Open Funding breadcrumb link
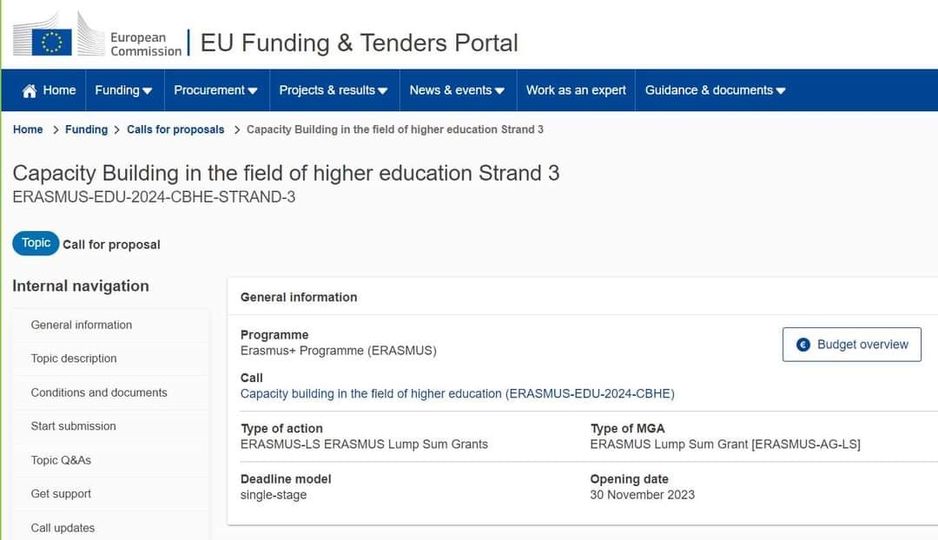The width and height of the screenshot is (938, 540). coord(86,130)
